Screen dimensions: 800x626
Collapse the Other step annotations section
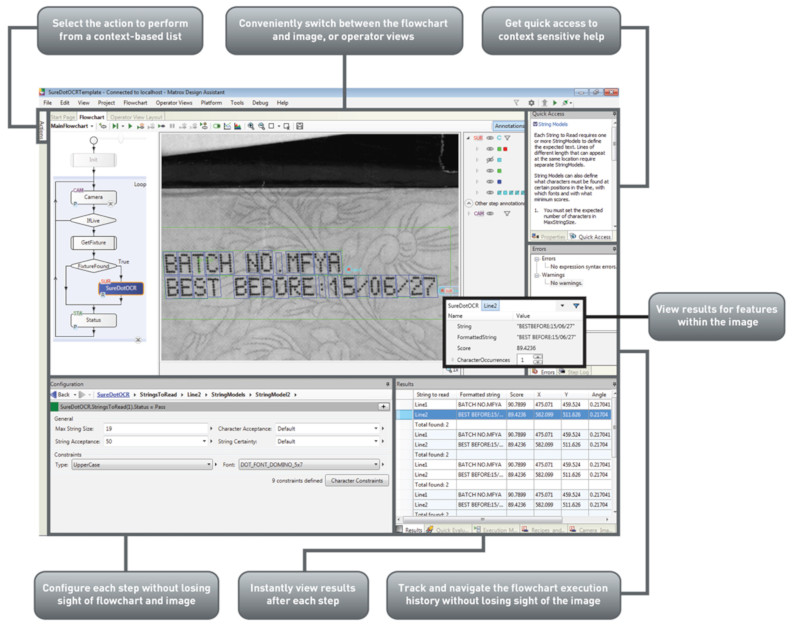point(469,203)
